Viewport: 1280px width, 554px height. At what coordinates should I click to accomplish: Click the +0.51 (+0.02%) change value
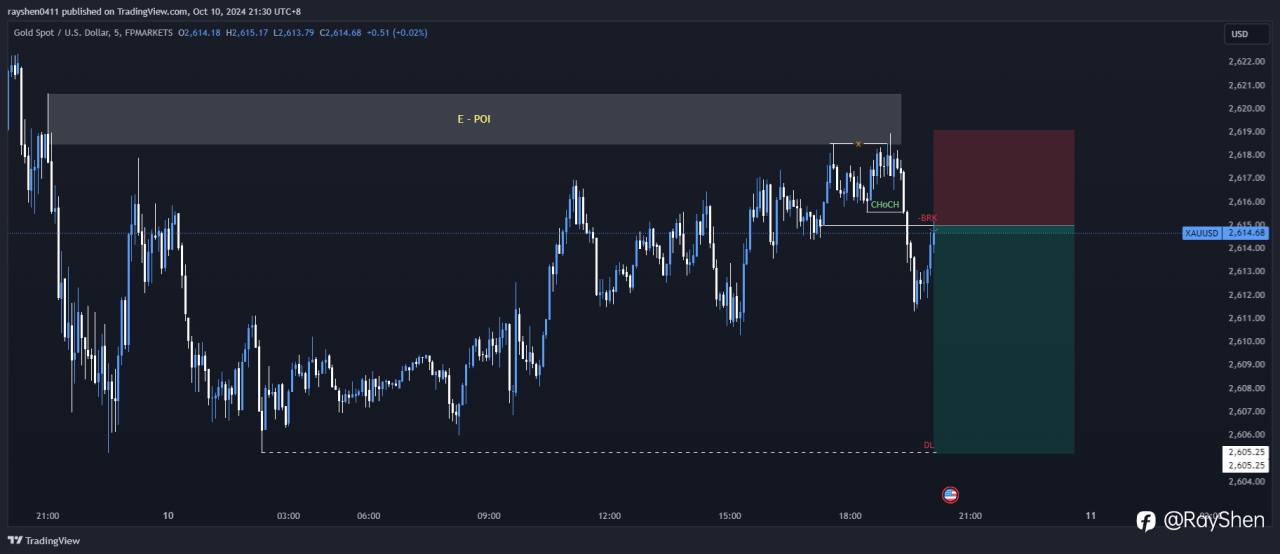[397, 33]
